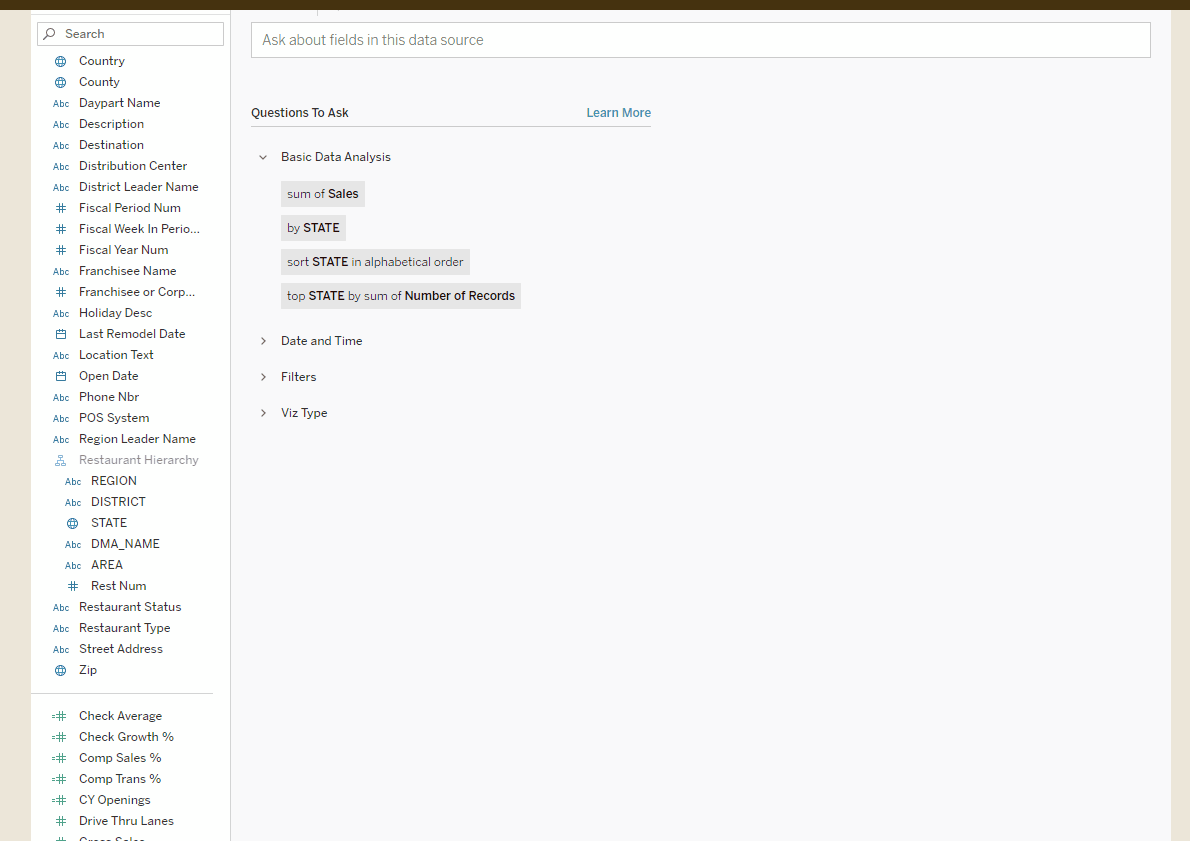Click the calculated field icon beside Check Average

[58, 715]
